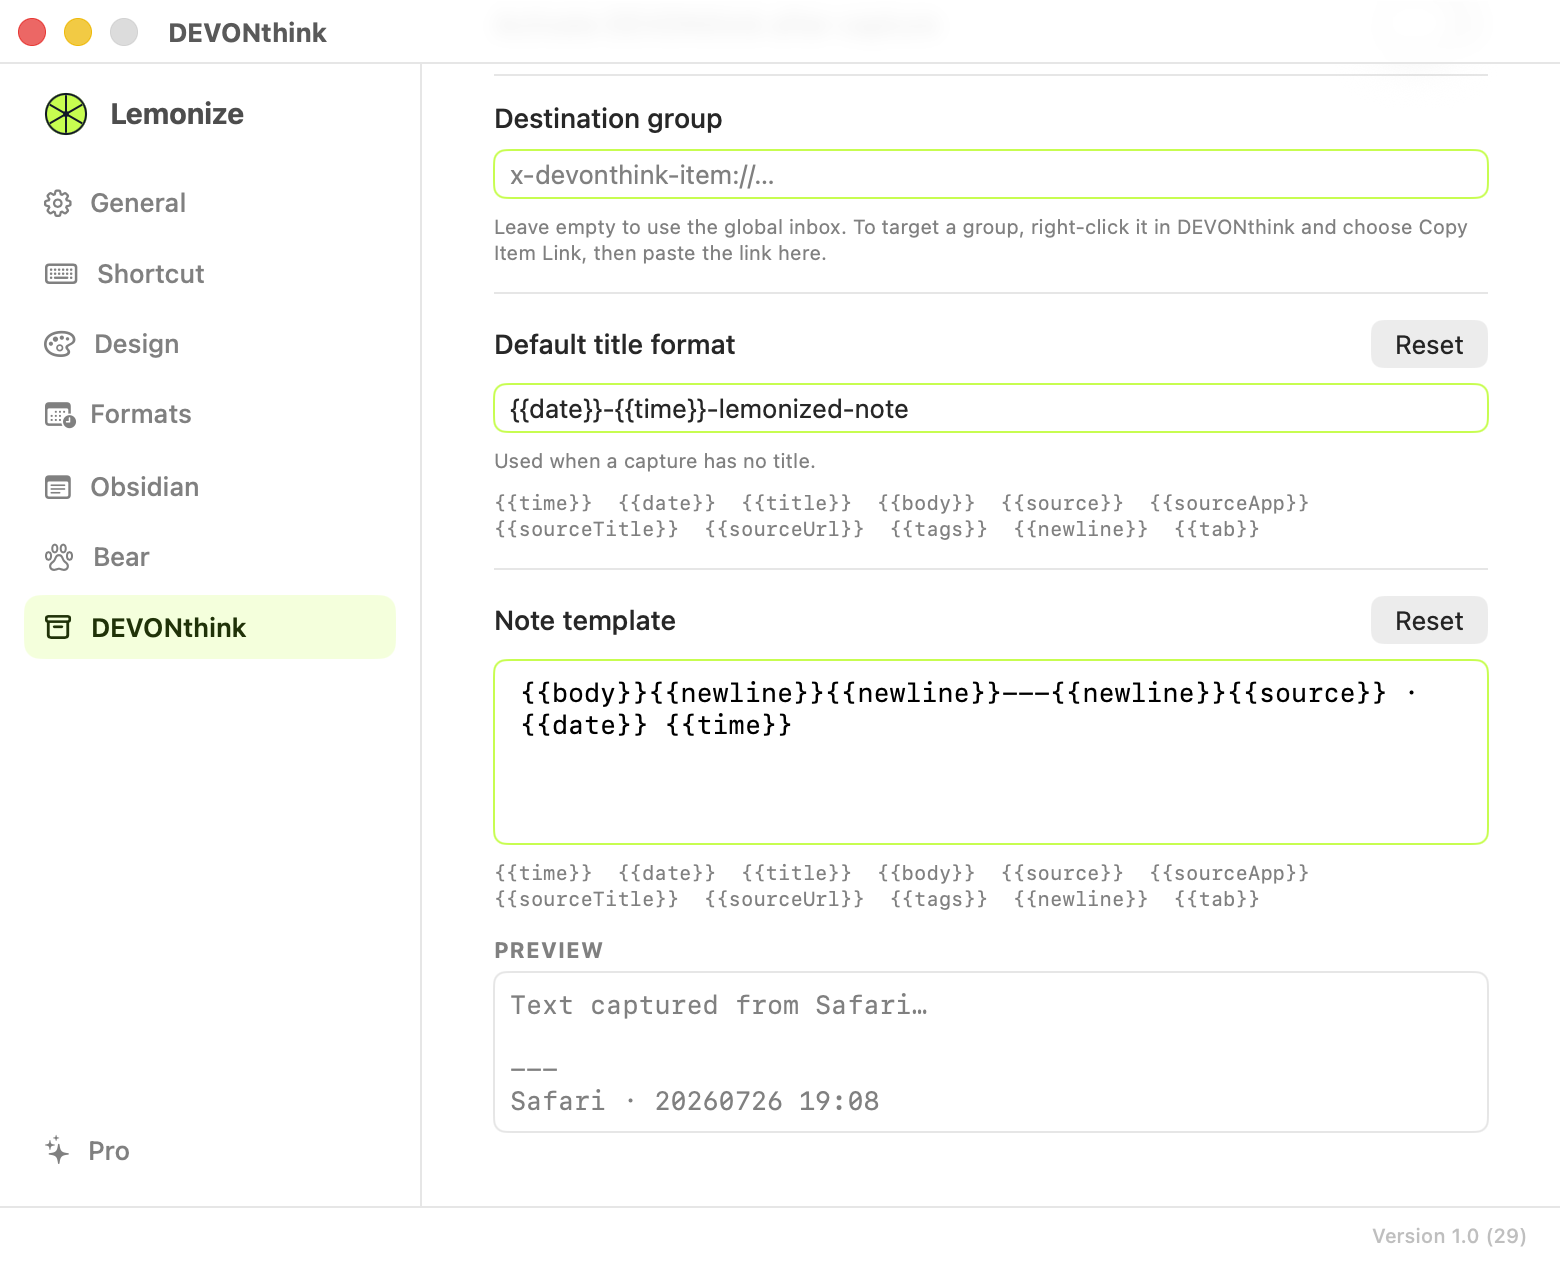Image resolution: width=1560 pixels, height=1264 pixels.
Task: Select the Bear tab
Action: (x=210, y=557)
